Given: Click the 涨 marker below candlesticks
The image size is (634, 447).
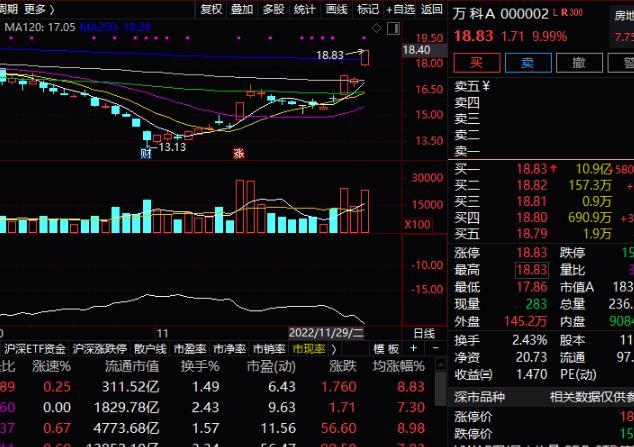Looking at the screenshot, I should pos(238,153).
